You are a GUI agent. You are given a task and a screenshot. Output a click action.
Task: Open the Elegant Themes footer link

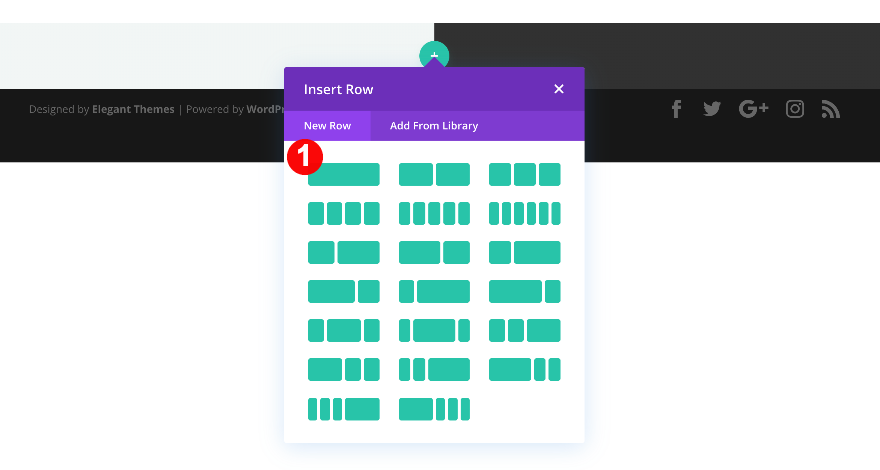(x=133, y=109)
